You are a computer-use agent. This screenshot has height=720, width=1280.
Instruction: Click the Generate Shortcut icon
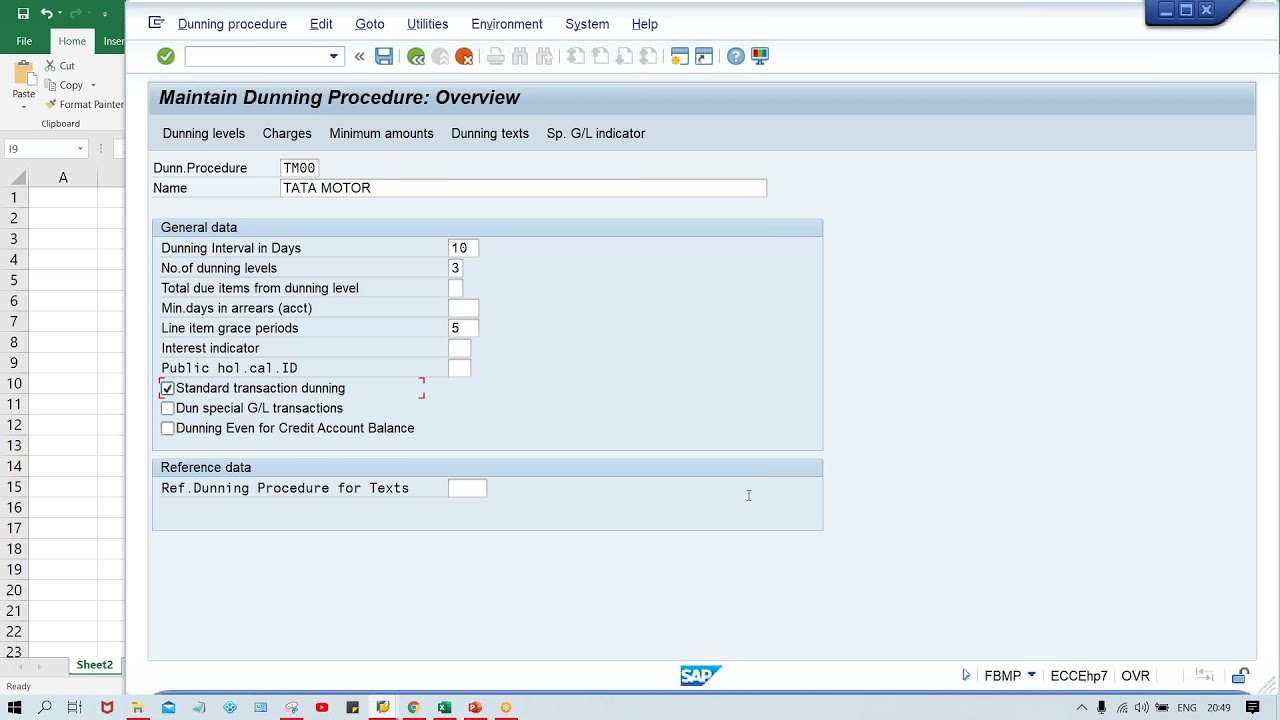pyautogui.click(x=704, y=56)
